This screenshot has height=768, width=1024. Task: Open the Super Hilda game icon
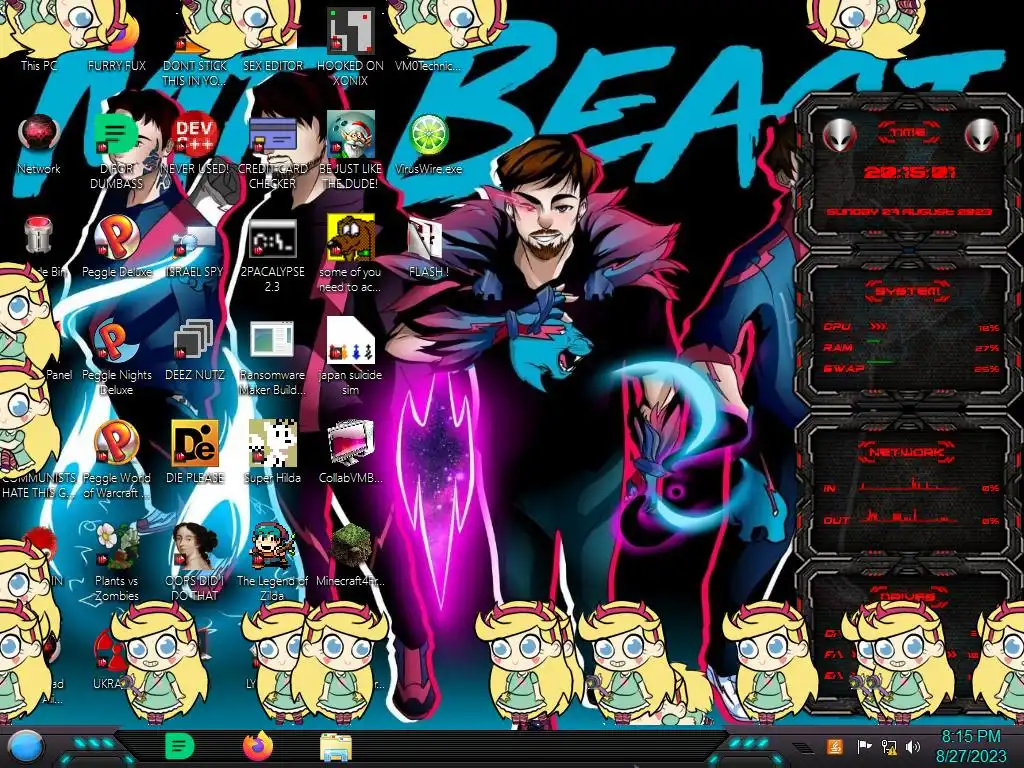pyautogui.click(x=272, y=453)
